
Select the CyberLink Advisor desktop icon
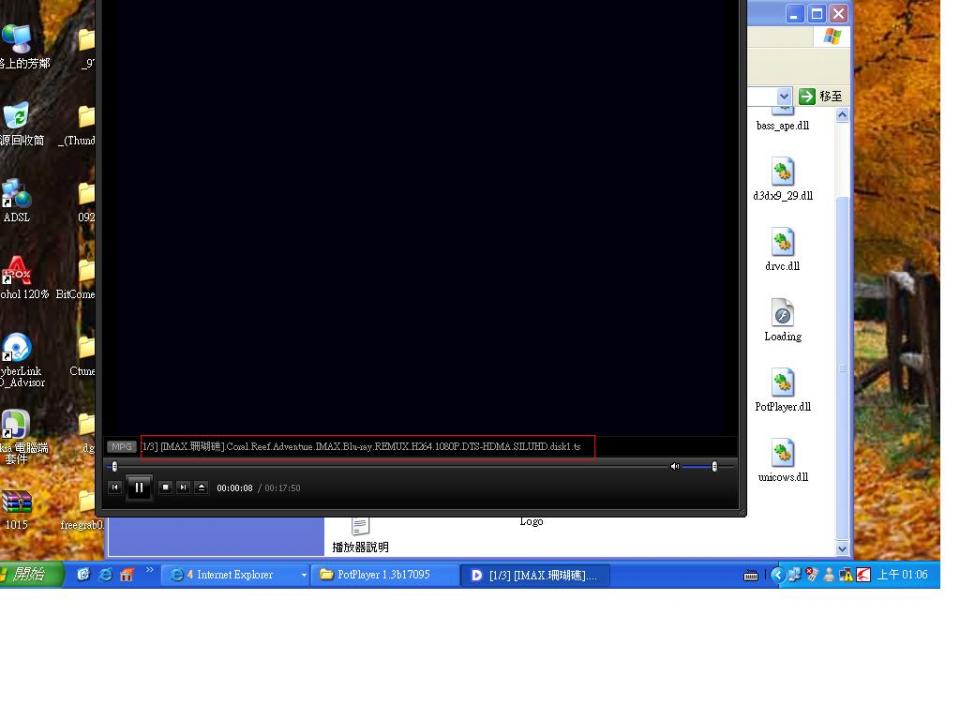pos(18,360)
